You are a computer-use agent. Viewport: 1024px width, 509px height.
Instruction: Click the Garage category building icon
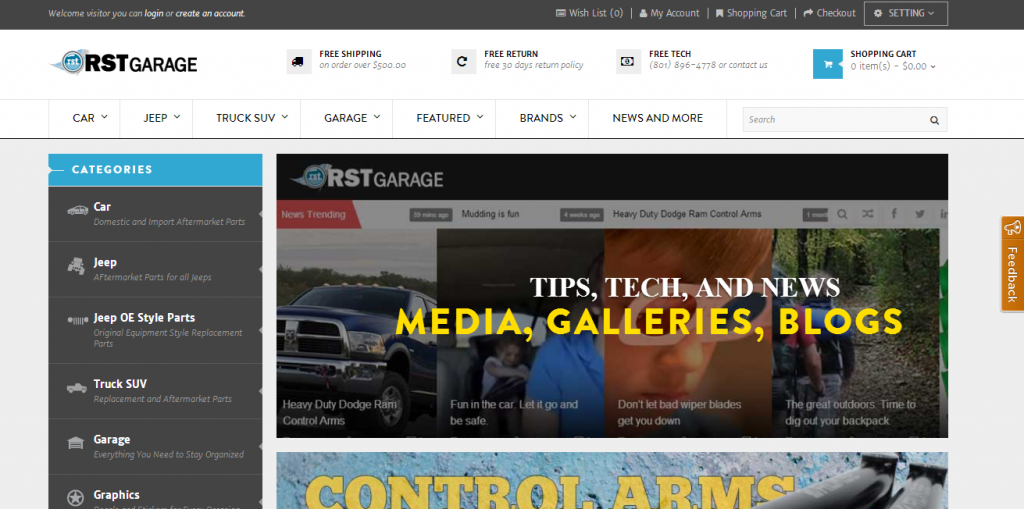coord(76,443)
